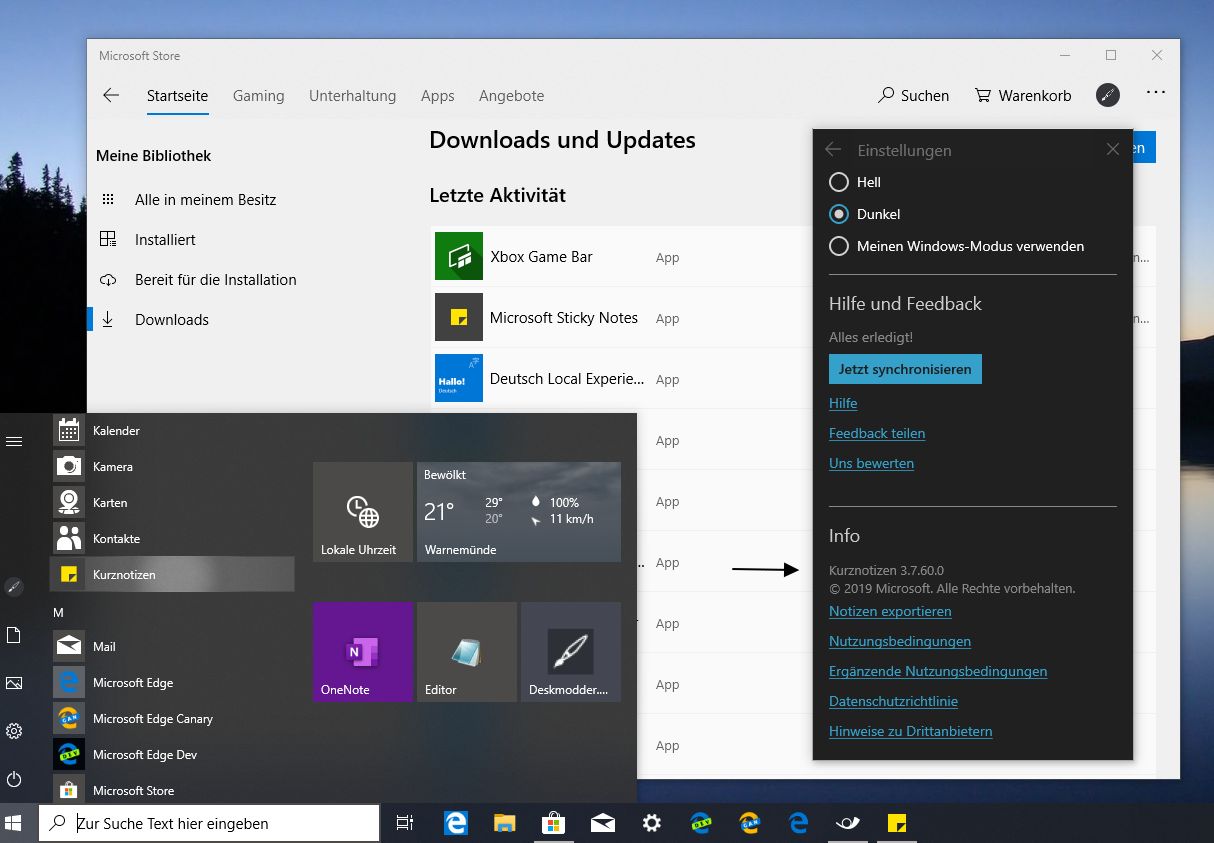Open Datenschutzrichtlinie link
The image size is (1214, 843).
[893, 701]
